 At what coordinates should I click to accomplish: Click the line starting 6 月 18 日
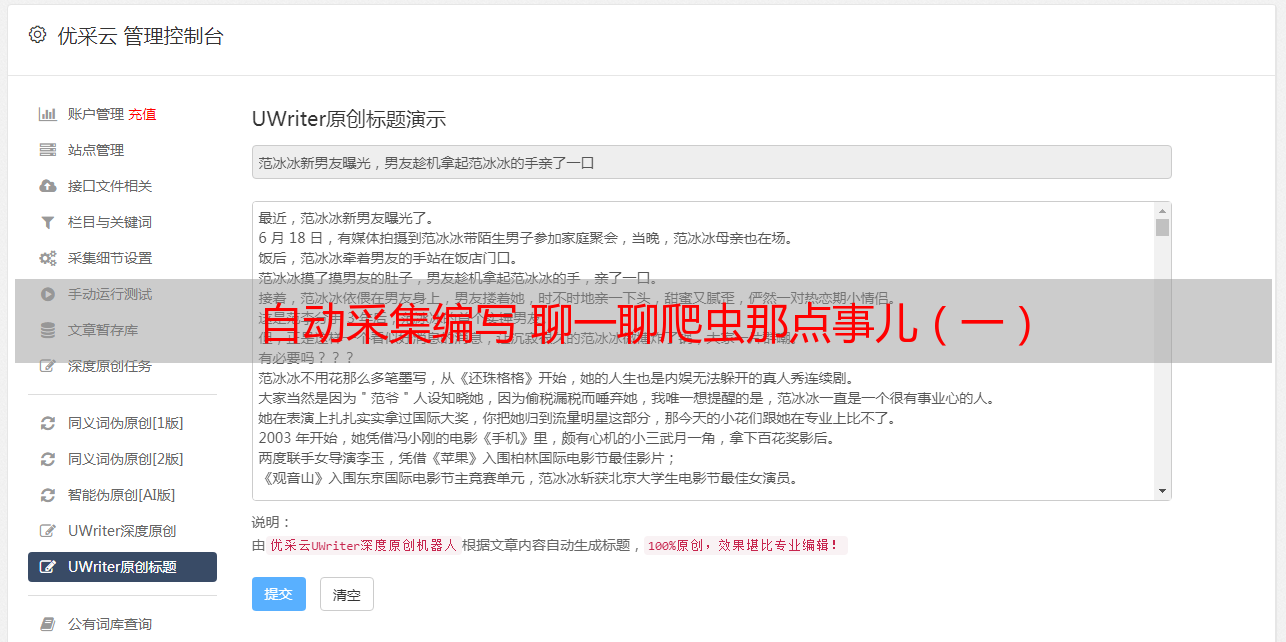[525, 238]
